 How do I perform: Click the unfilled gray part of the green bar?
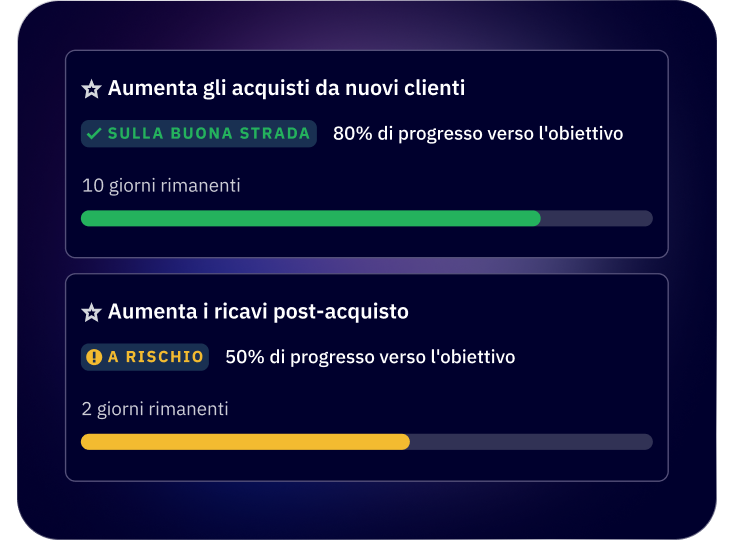click(597, 218)
